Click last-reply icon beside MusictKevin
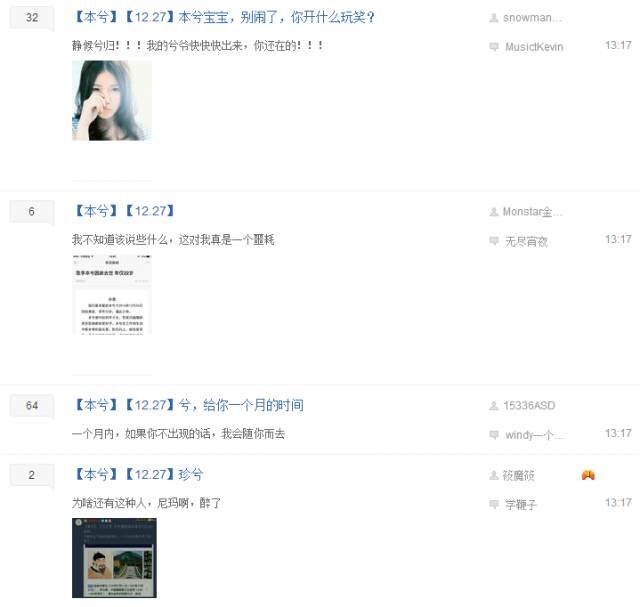 [494, 47]
